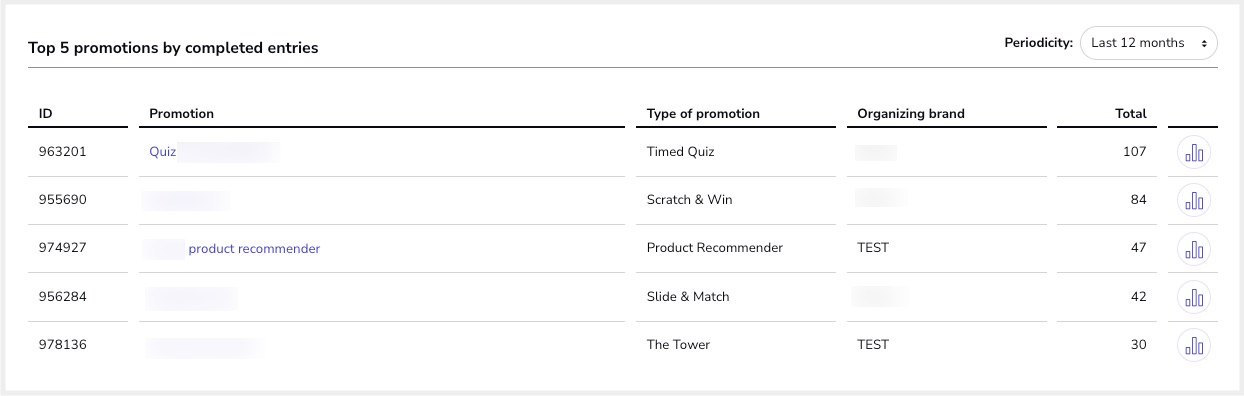Screen dimensions: 1244x396
Task: Select the Timed Quiz type cell
Action: tap(681, 152)
